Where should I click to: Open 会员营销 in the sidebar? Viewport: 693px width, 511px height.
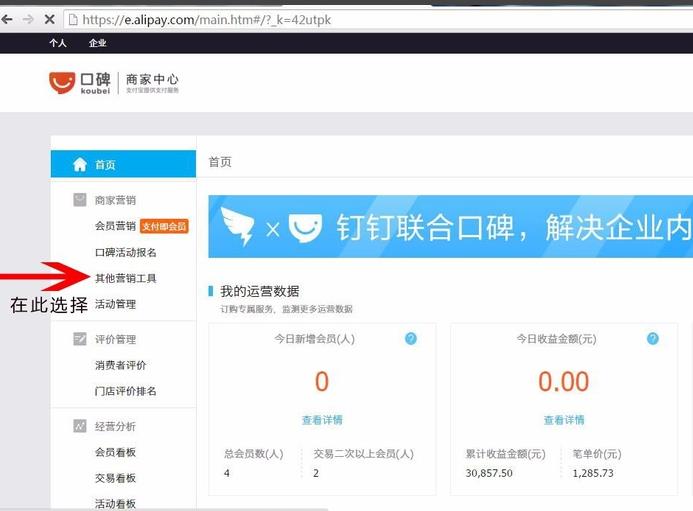[115, 226]
